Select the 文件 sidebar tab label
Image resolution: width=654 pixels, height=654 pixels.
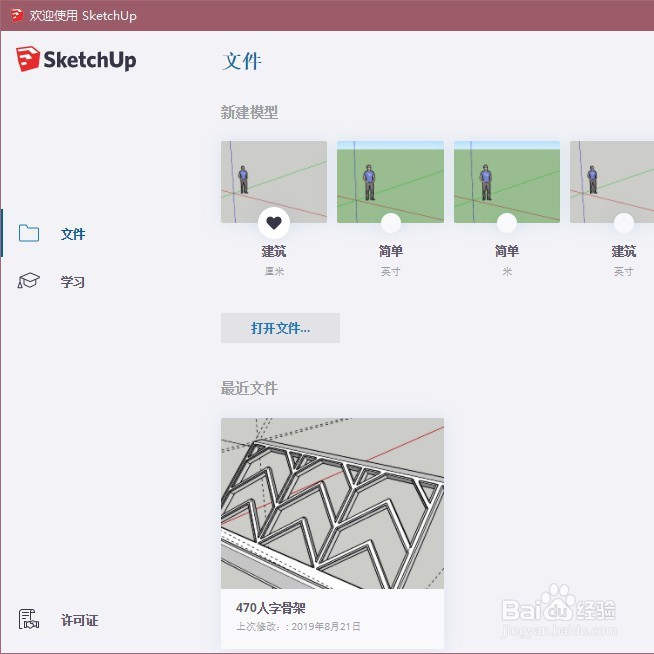click(x=73, y=234)
